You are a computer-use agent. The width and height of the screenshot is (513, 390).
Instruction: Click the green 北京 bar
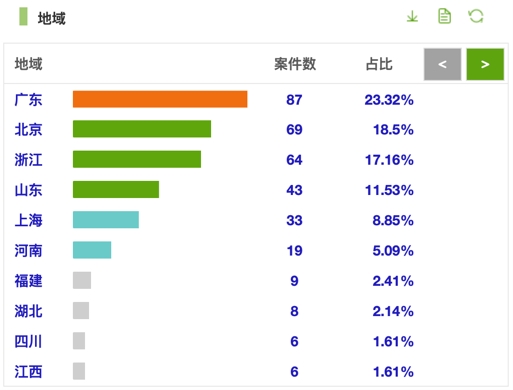click(142, 129)
